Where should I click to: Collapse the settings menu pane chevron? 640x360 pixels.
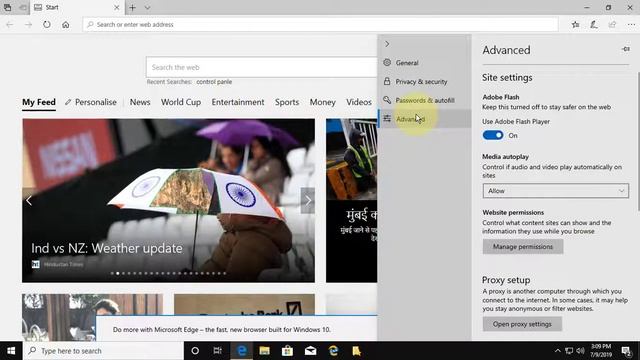pyautogui.click(x=387, y=44)
